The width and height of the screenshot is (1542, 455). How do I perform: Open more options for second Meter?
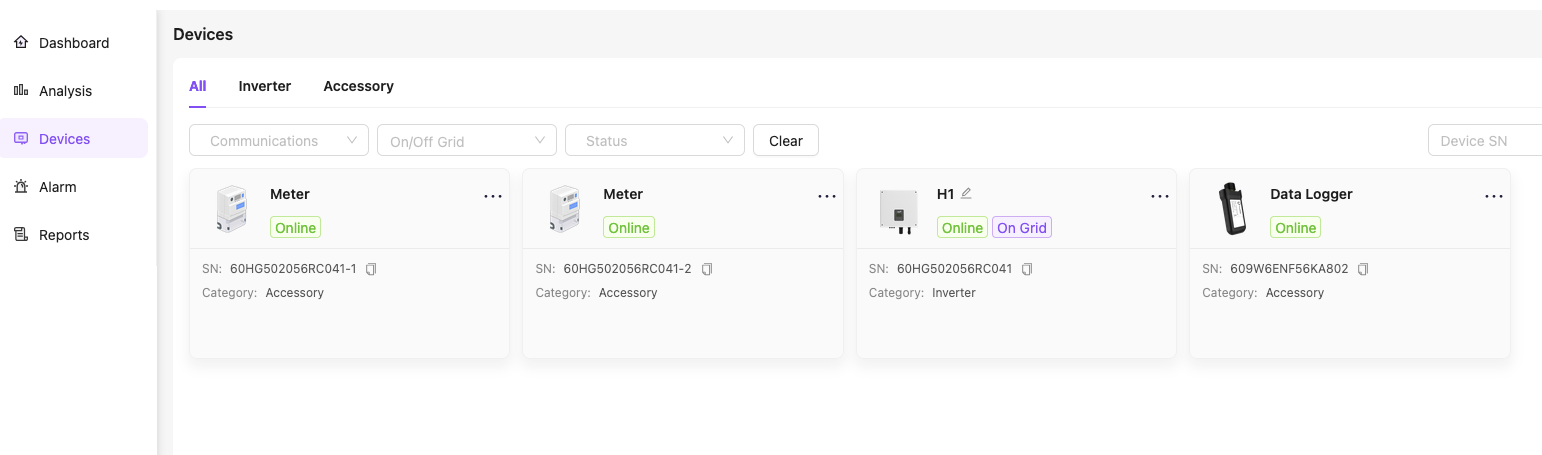(x=827, y=197)
